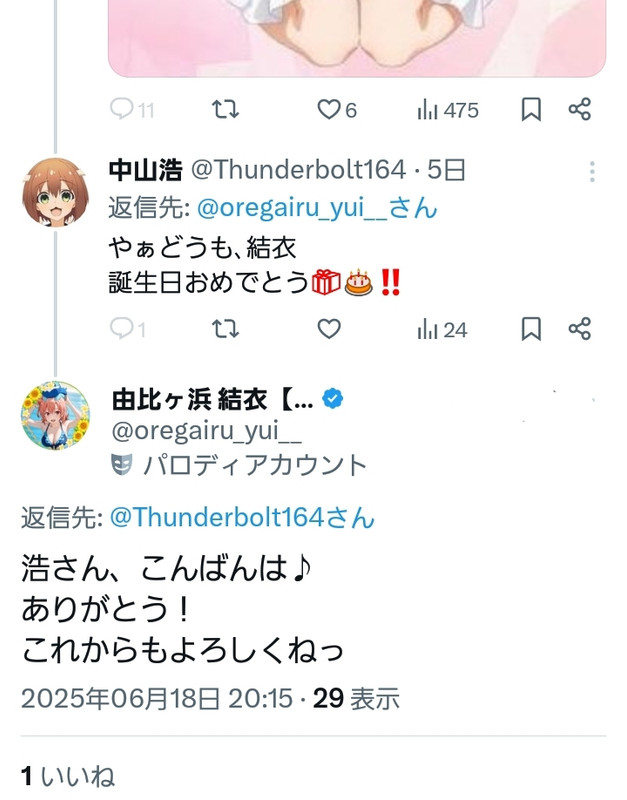Repost the post with 475 views
The width and height of the screenshot is (627, 800).
(x=225, y=110)
